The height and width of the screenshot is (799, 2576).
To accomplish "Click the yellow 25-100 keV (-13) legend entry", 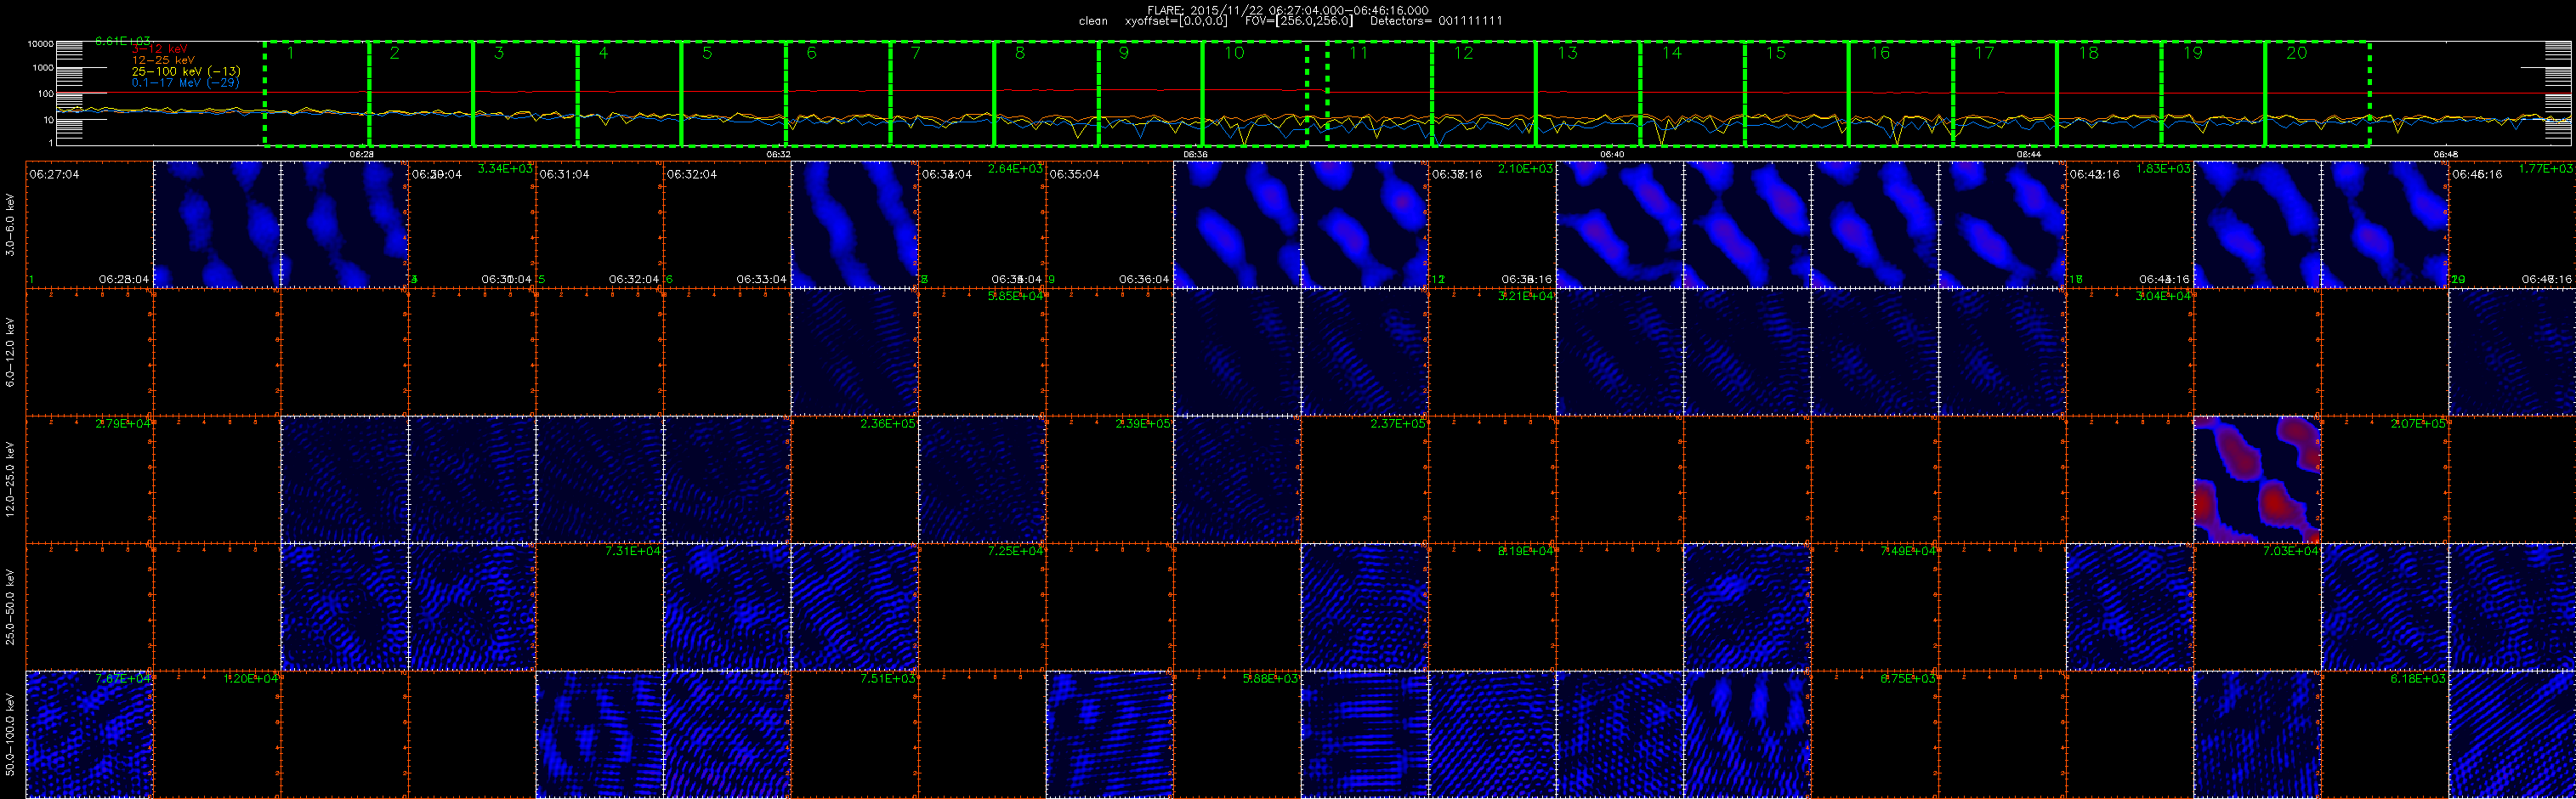I will pyautogui.click(x=186, y=71).
